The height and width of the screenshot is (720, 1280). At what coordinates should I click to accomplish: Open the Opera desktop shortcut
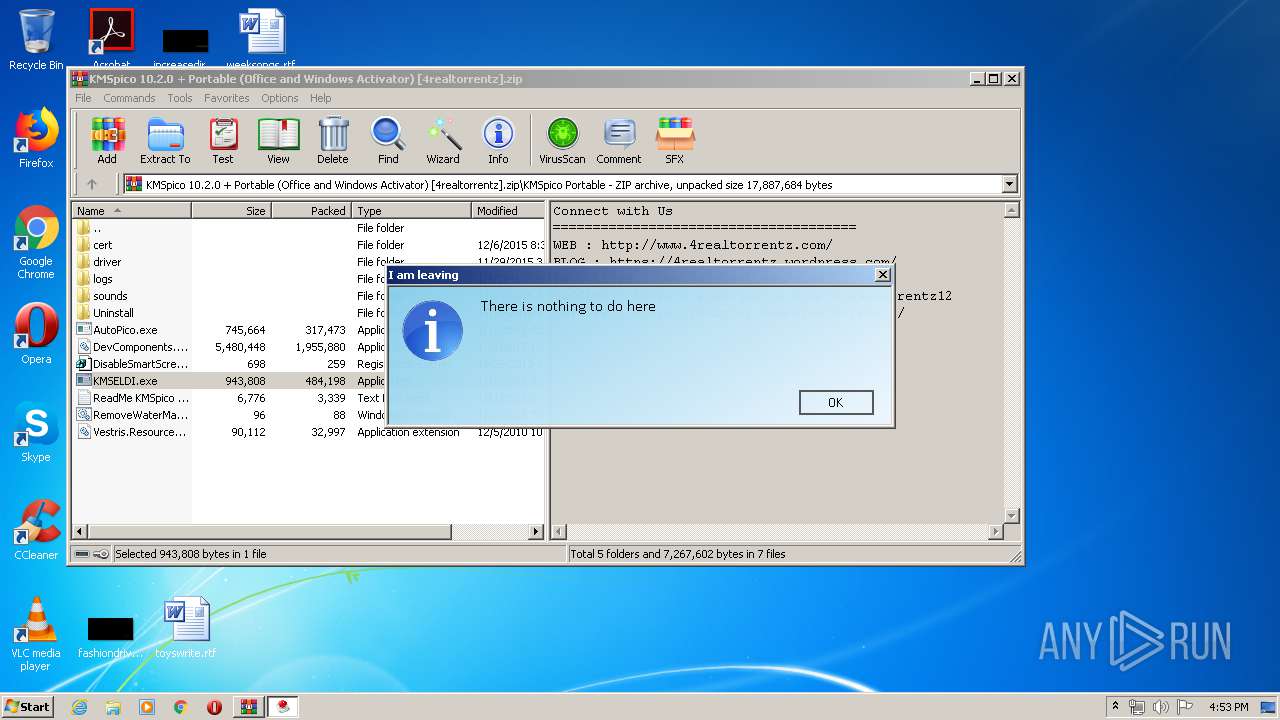[x=36, y=334]
